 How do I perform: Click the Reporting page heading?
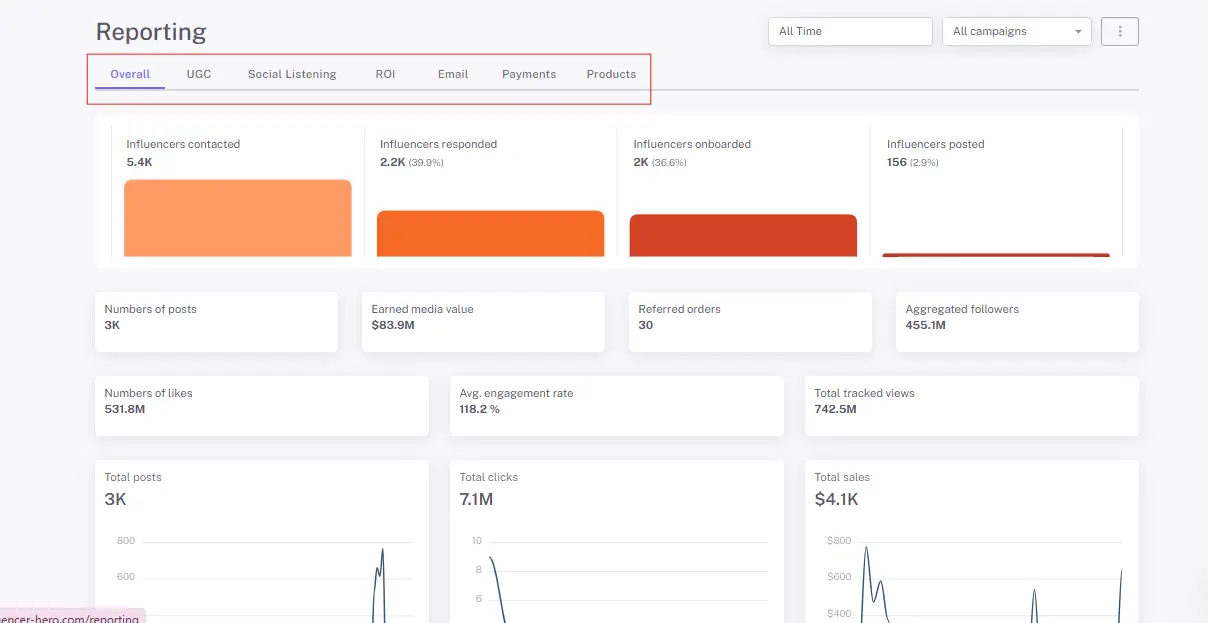151,32
